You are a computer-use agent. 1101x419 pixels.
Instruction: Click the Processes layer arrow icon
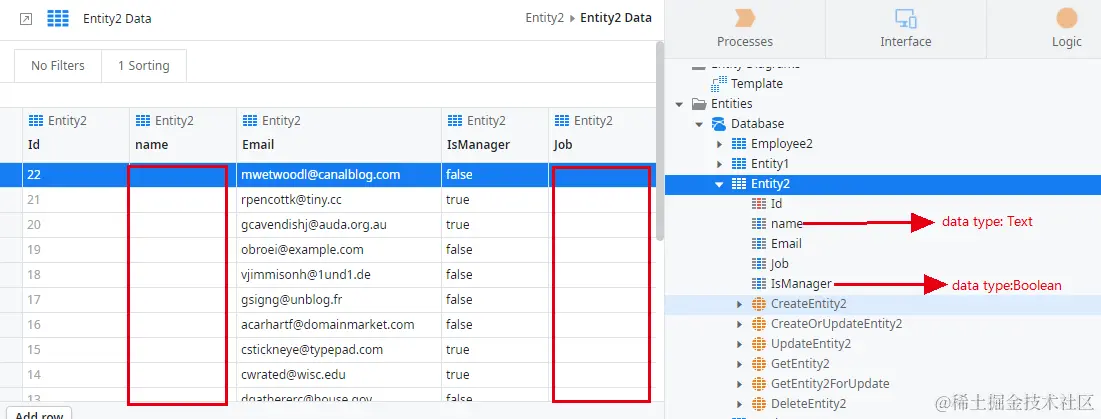744,18
